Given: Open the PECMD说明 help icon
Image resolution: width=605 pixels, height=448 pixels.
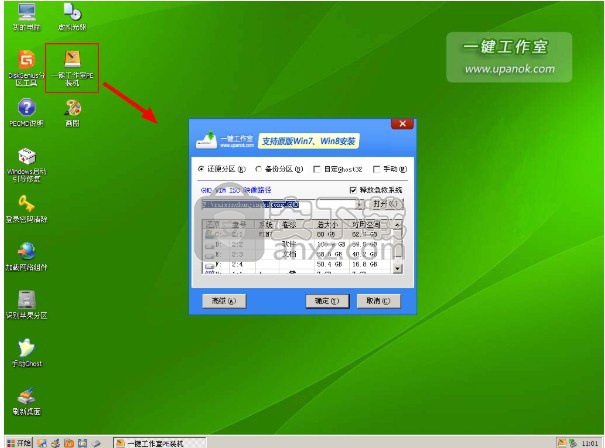Looking at the screenshot, I should tap(26, 113).
